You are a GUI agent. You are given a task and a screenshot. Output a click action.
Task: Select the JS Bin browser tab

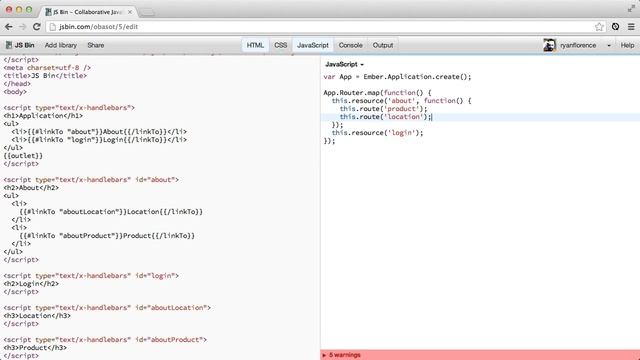[89, 12]
